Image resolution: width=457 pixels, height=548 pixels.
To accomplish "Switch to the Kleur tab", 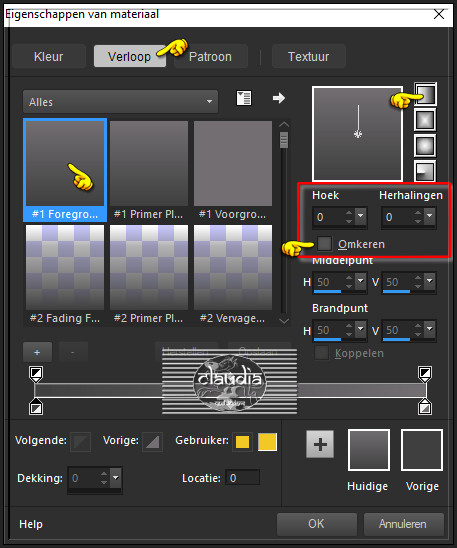I will [x=49, y=56].
